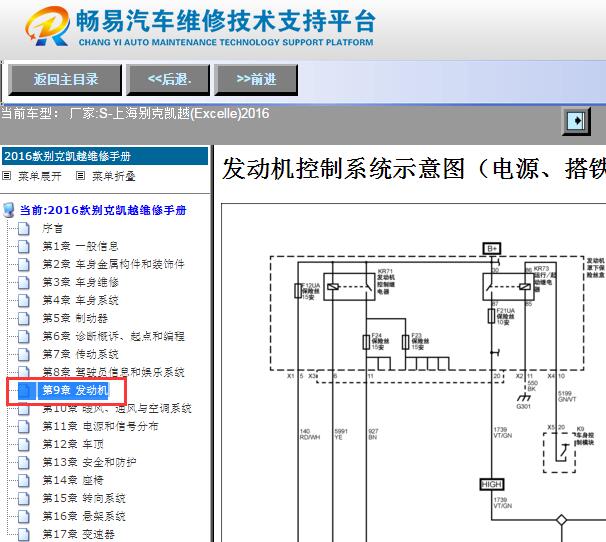Open 第14章 座椅
Screen dimensions: 606x542
coord(73,480)
